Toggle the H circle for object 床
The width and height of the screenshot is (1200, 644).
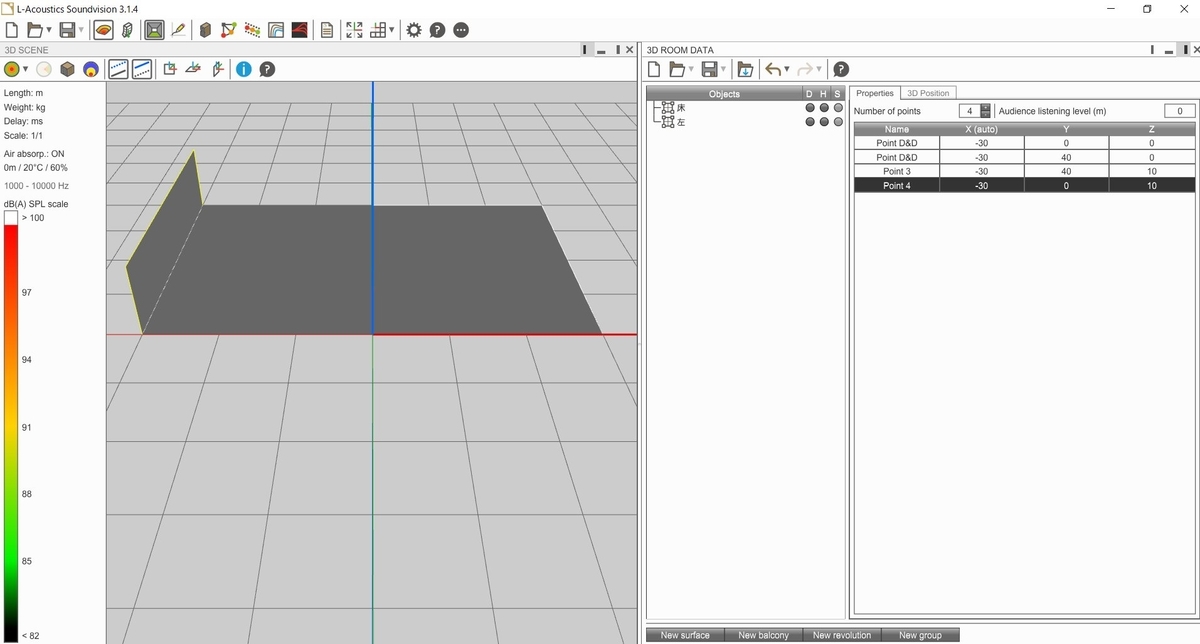point(824,108)
